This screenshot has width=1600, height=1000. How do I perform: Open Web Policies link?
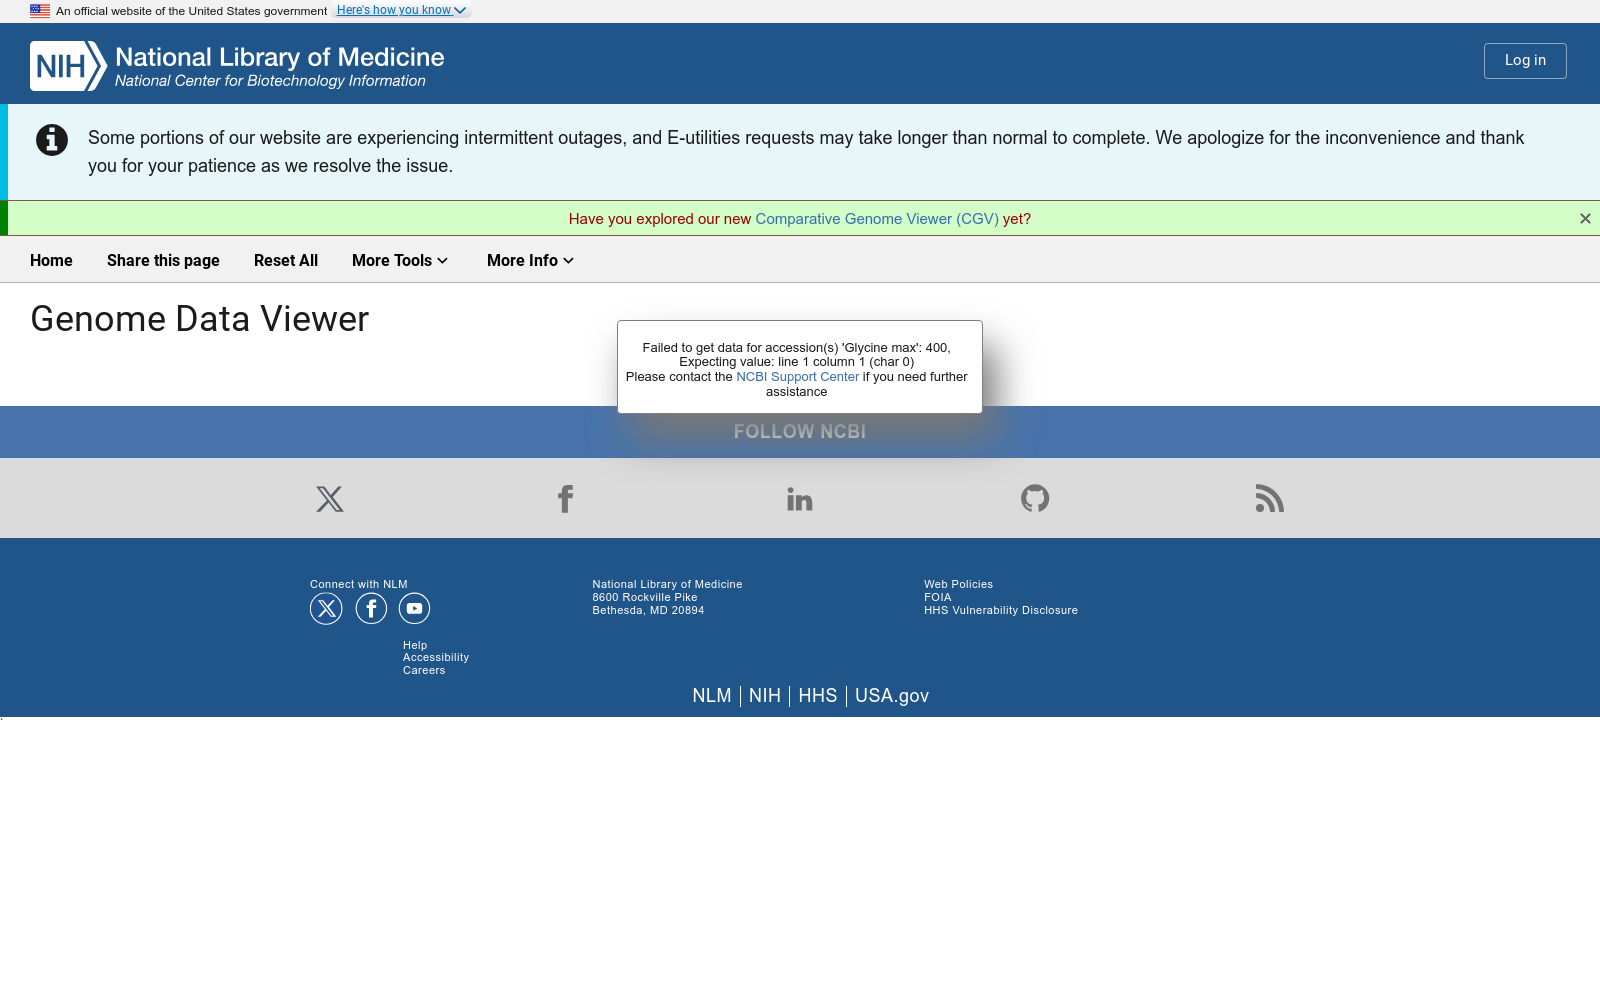pyautogui.click(x=958, y=584)
